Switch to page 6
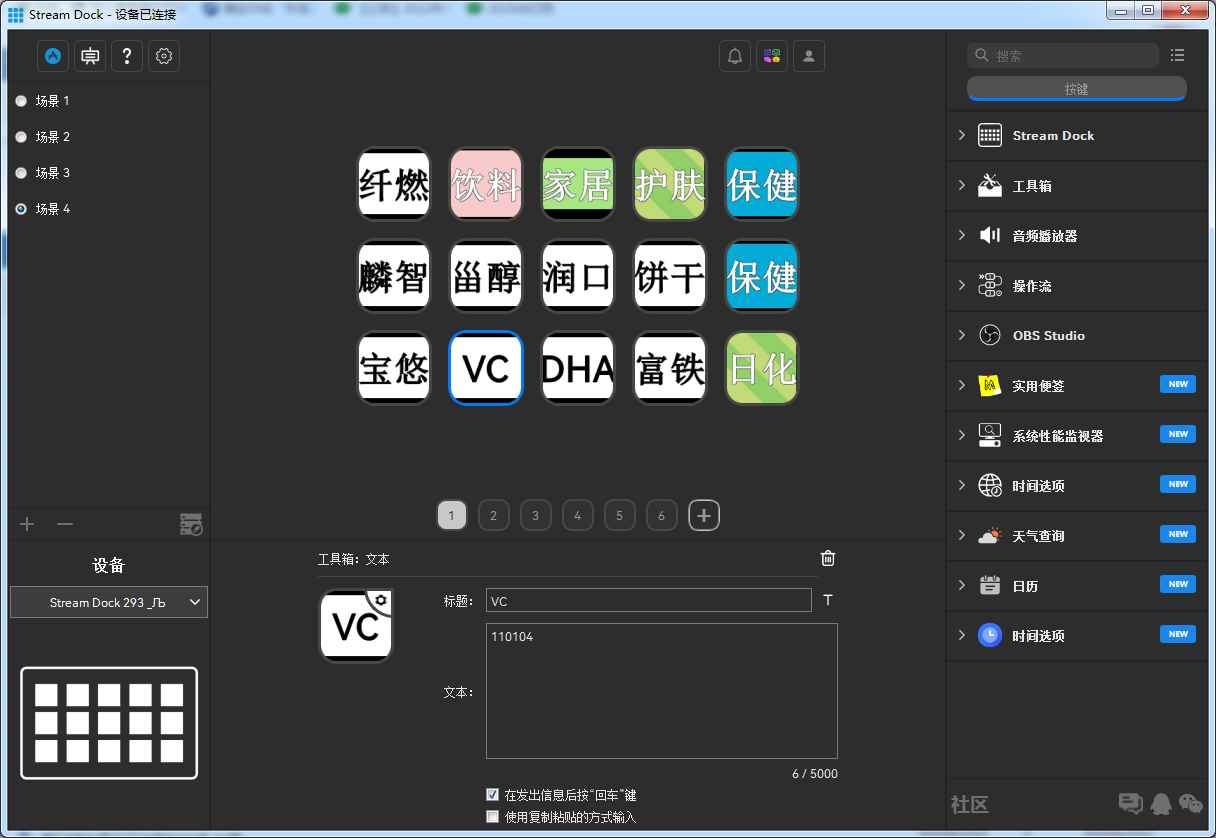This screenshot has width=1216, height=838. (x=661, y=516)
